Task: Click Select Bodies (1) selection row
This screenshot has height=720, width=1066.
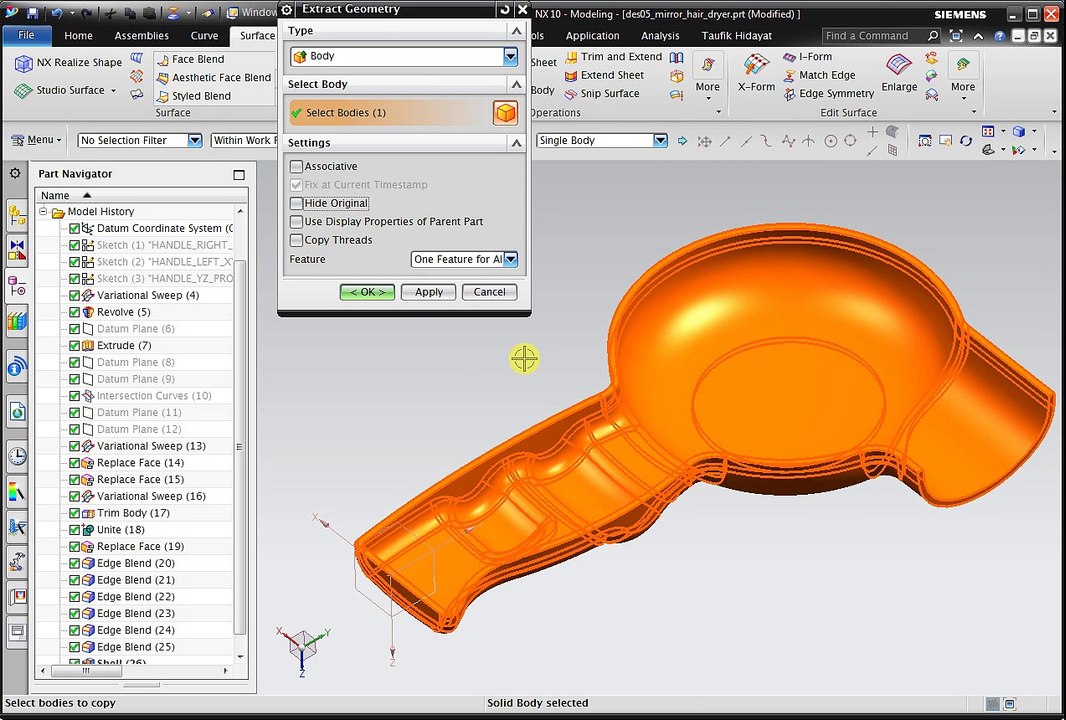Action: pyautogui.click(x=390, y=113)
